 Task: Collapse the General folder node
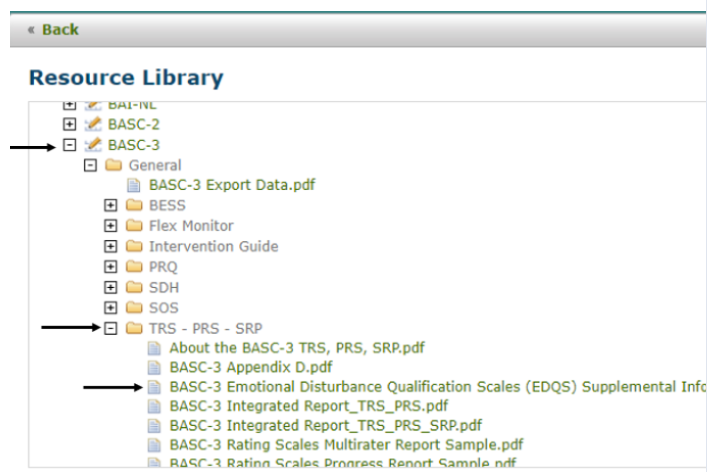pos(90,165)
